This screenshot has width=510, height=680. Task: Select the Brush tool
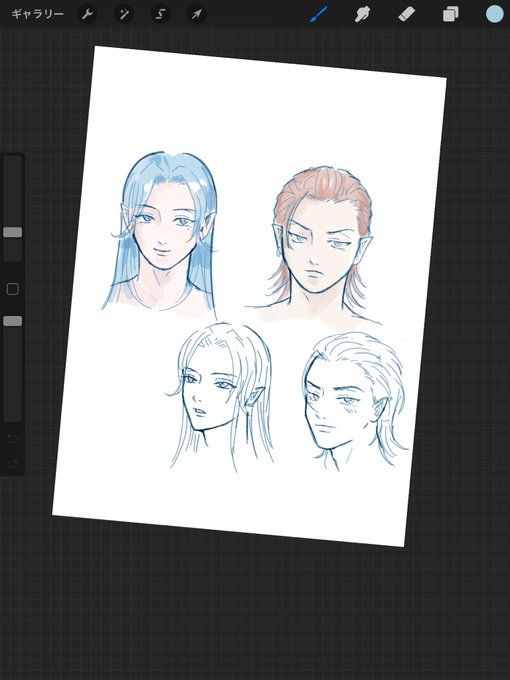(x=318, y=15)
